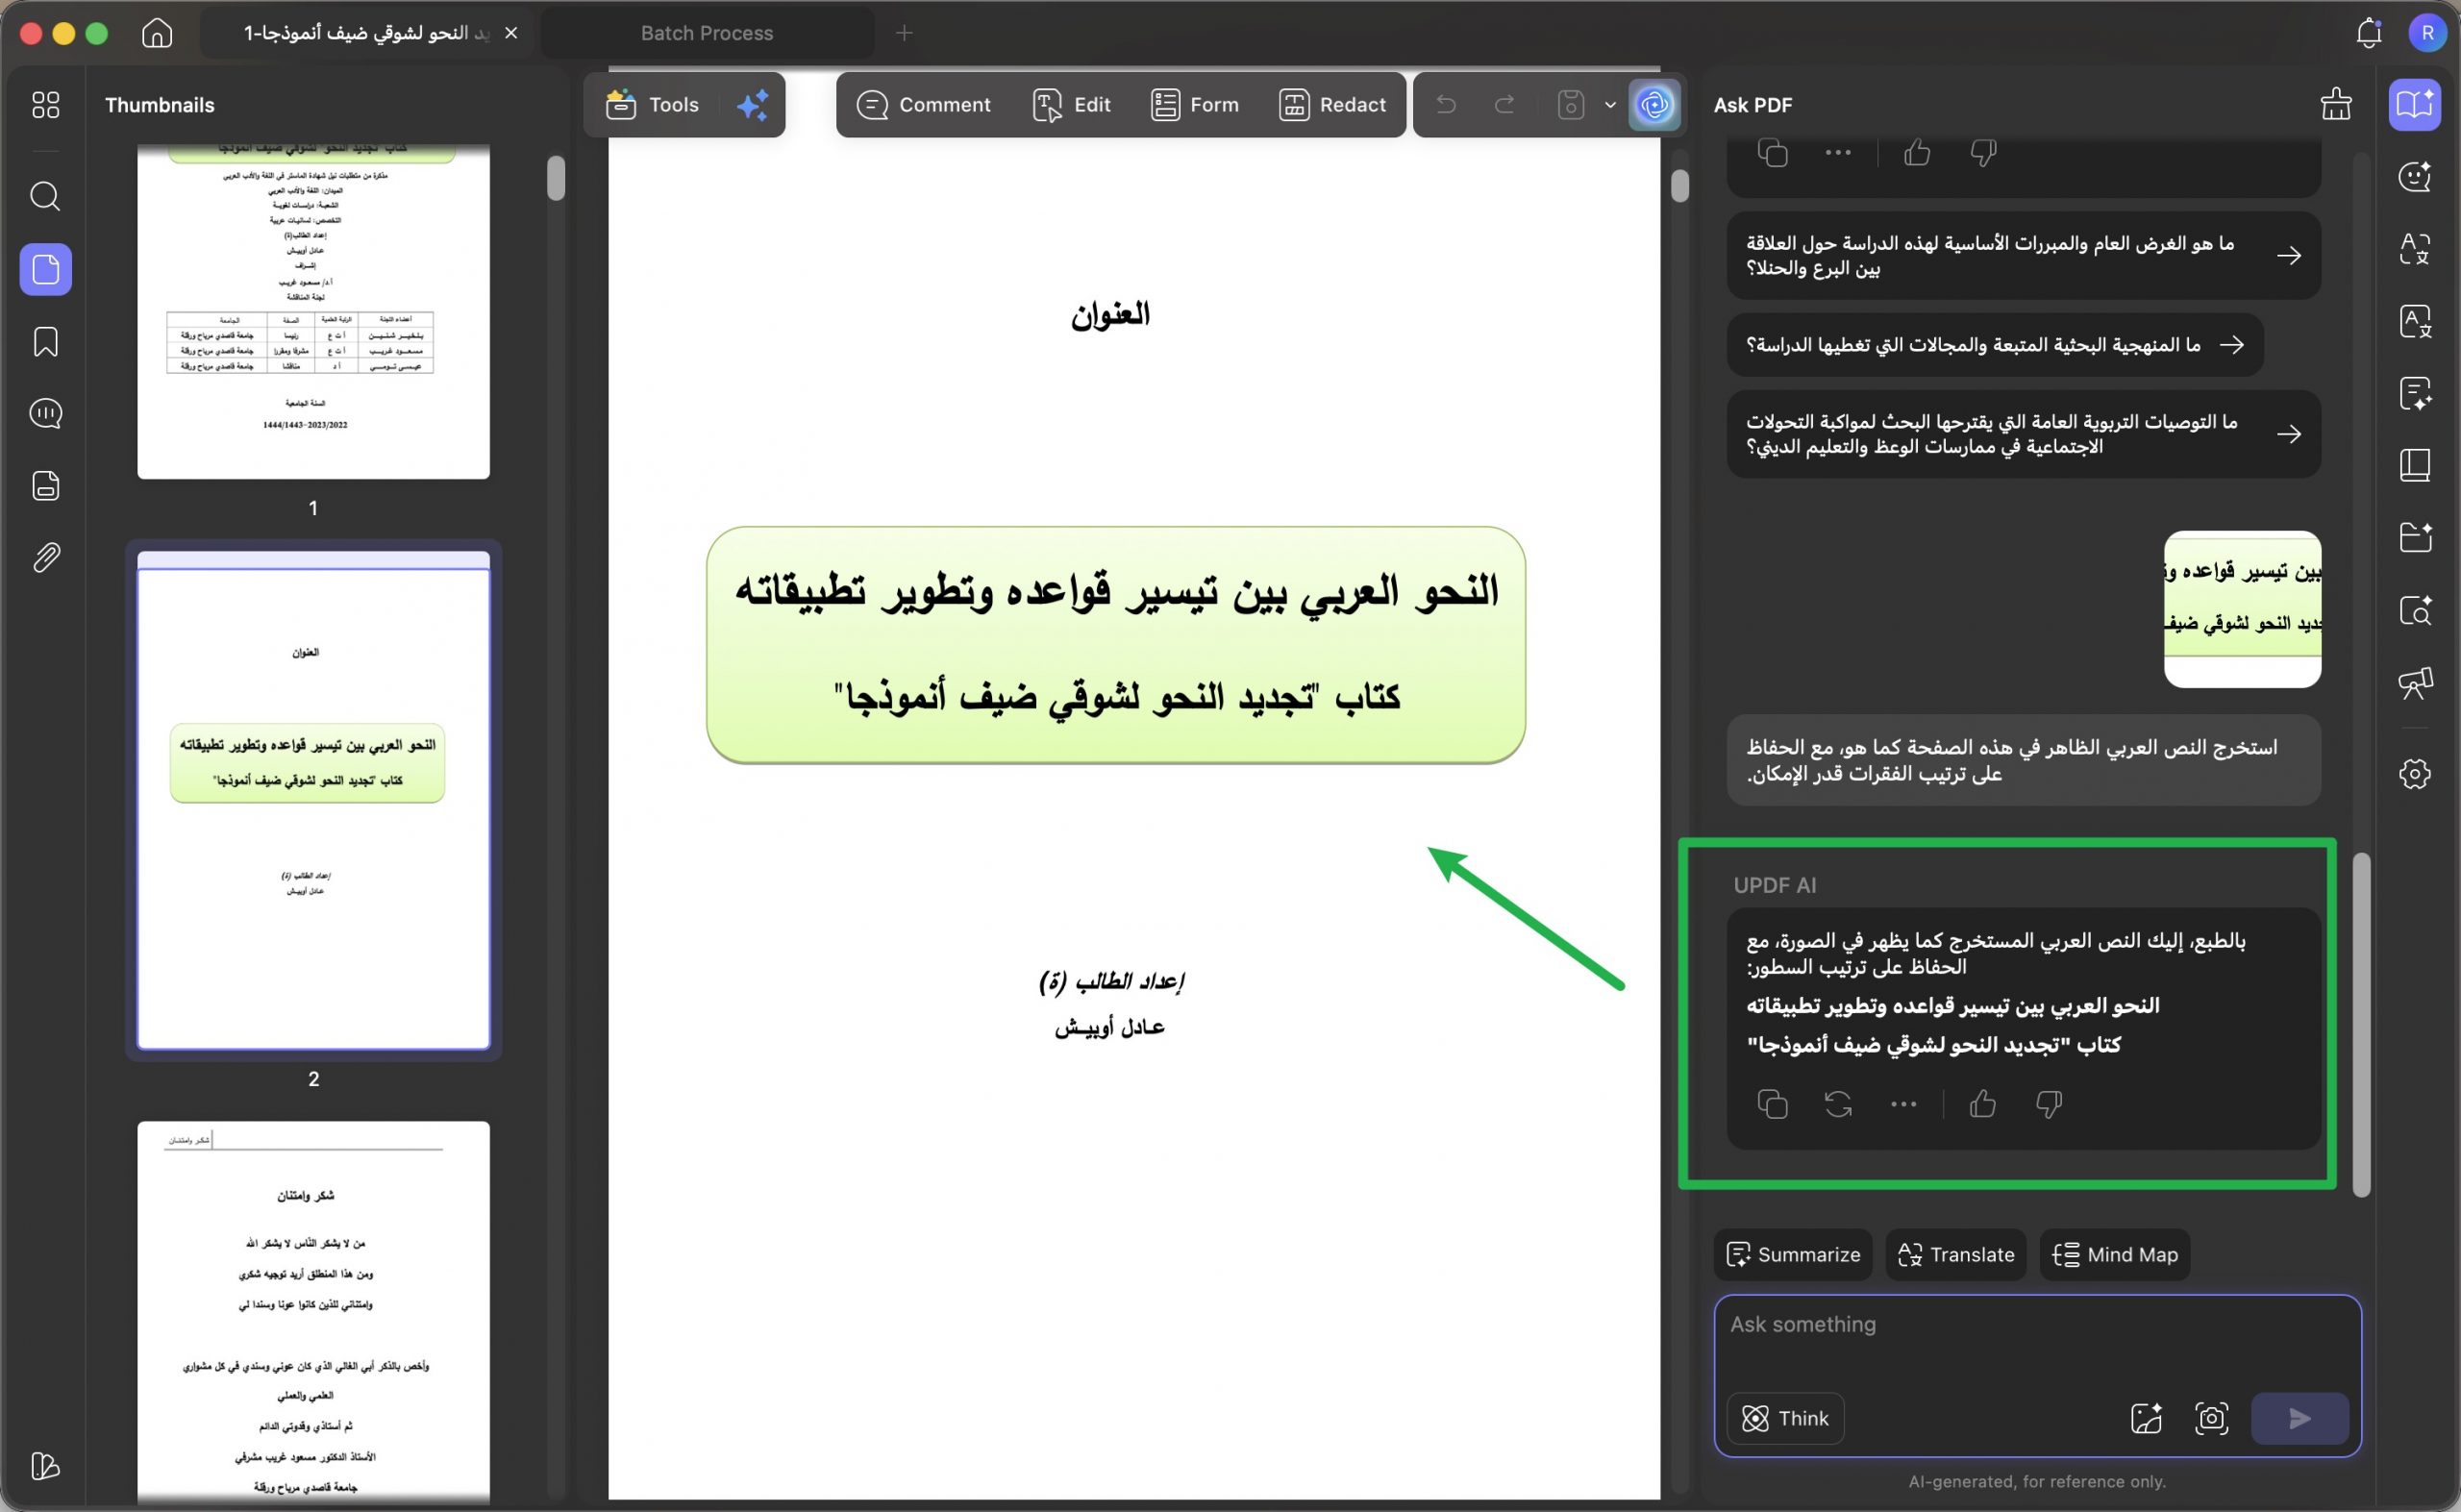Open the Search panel in left sidebar
This screenshot has width=2461, height=1512.
[46, 196]
